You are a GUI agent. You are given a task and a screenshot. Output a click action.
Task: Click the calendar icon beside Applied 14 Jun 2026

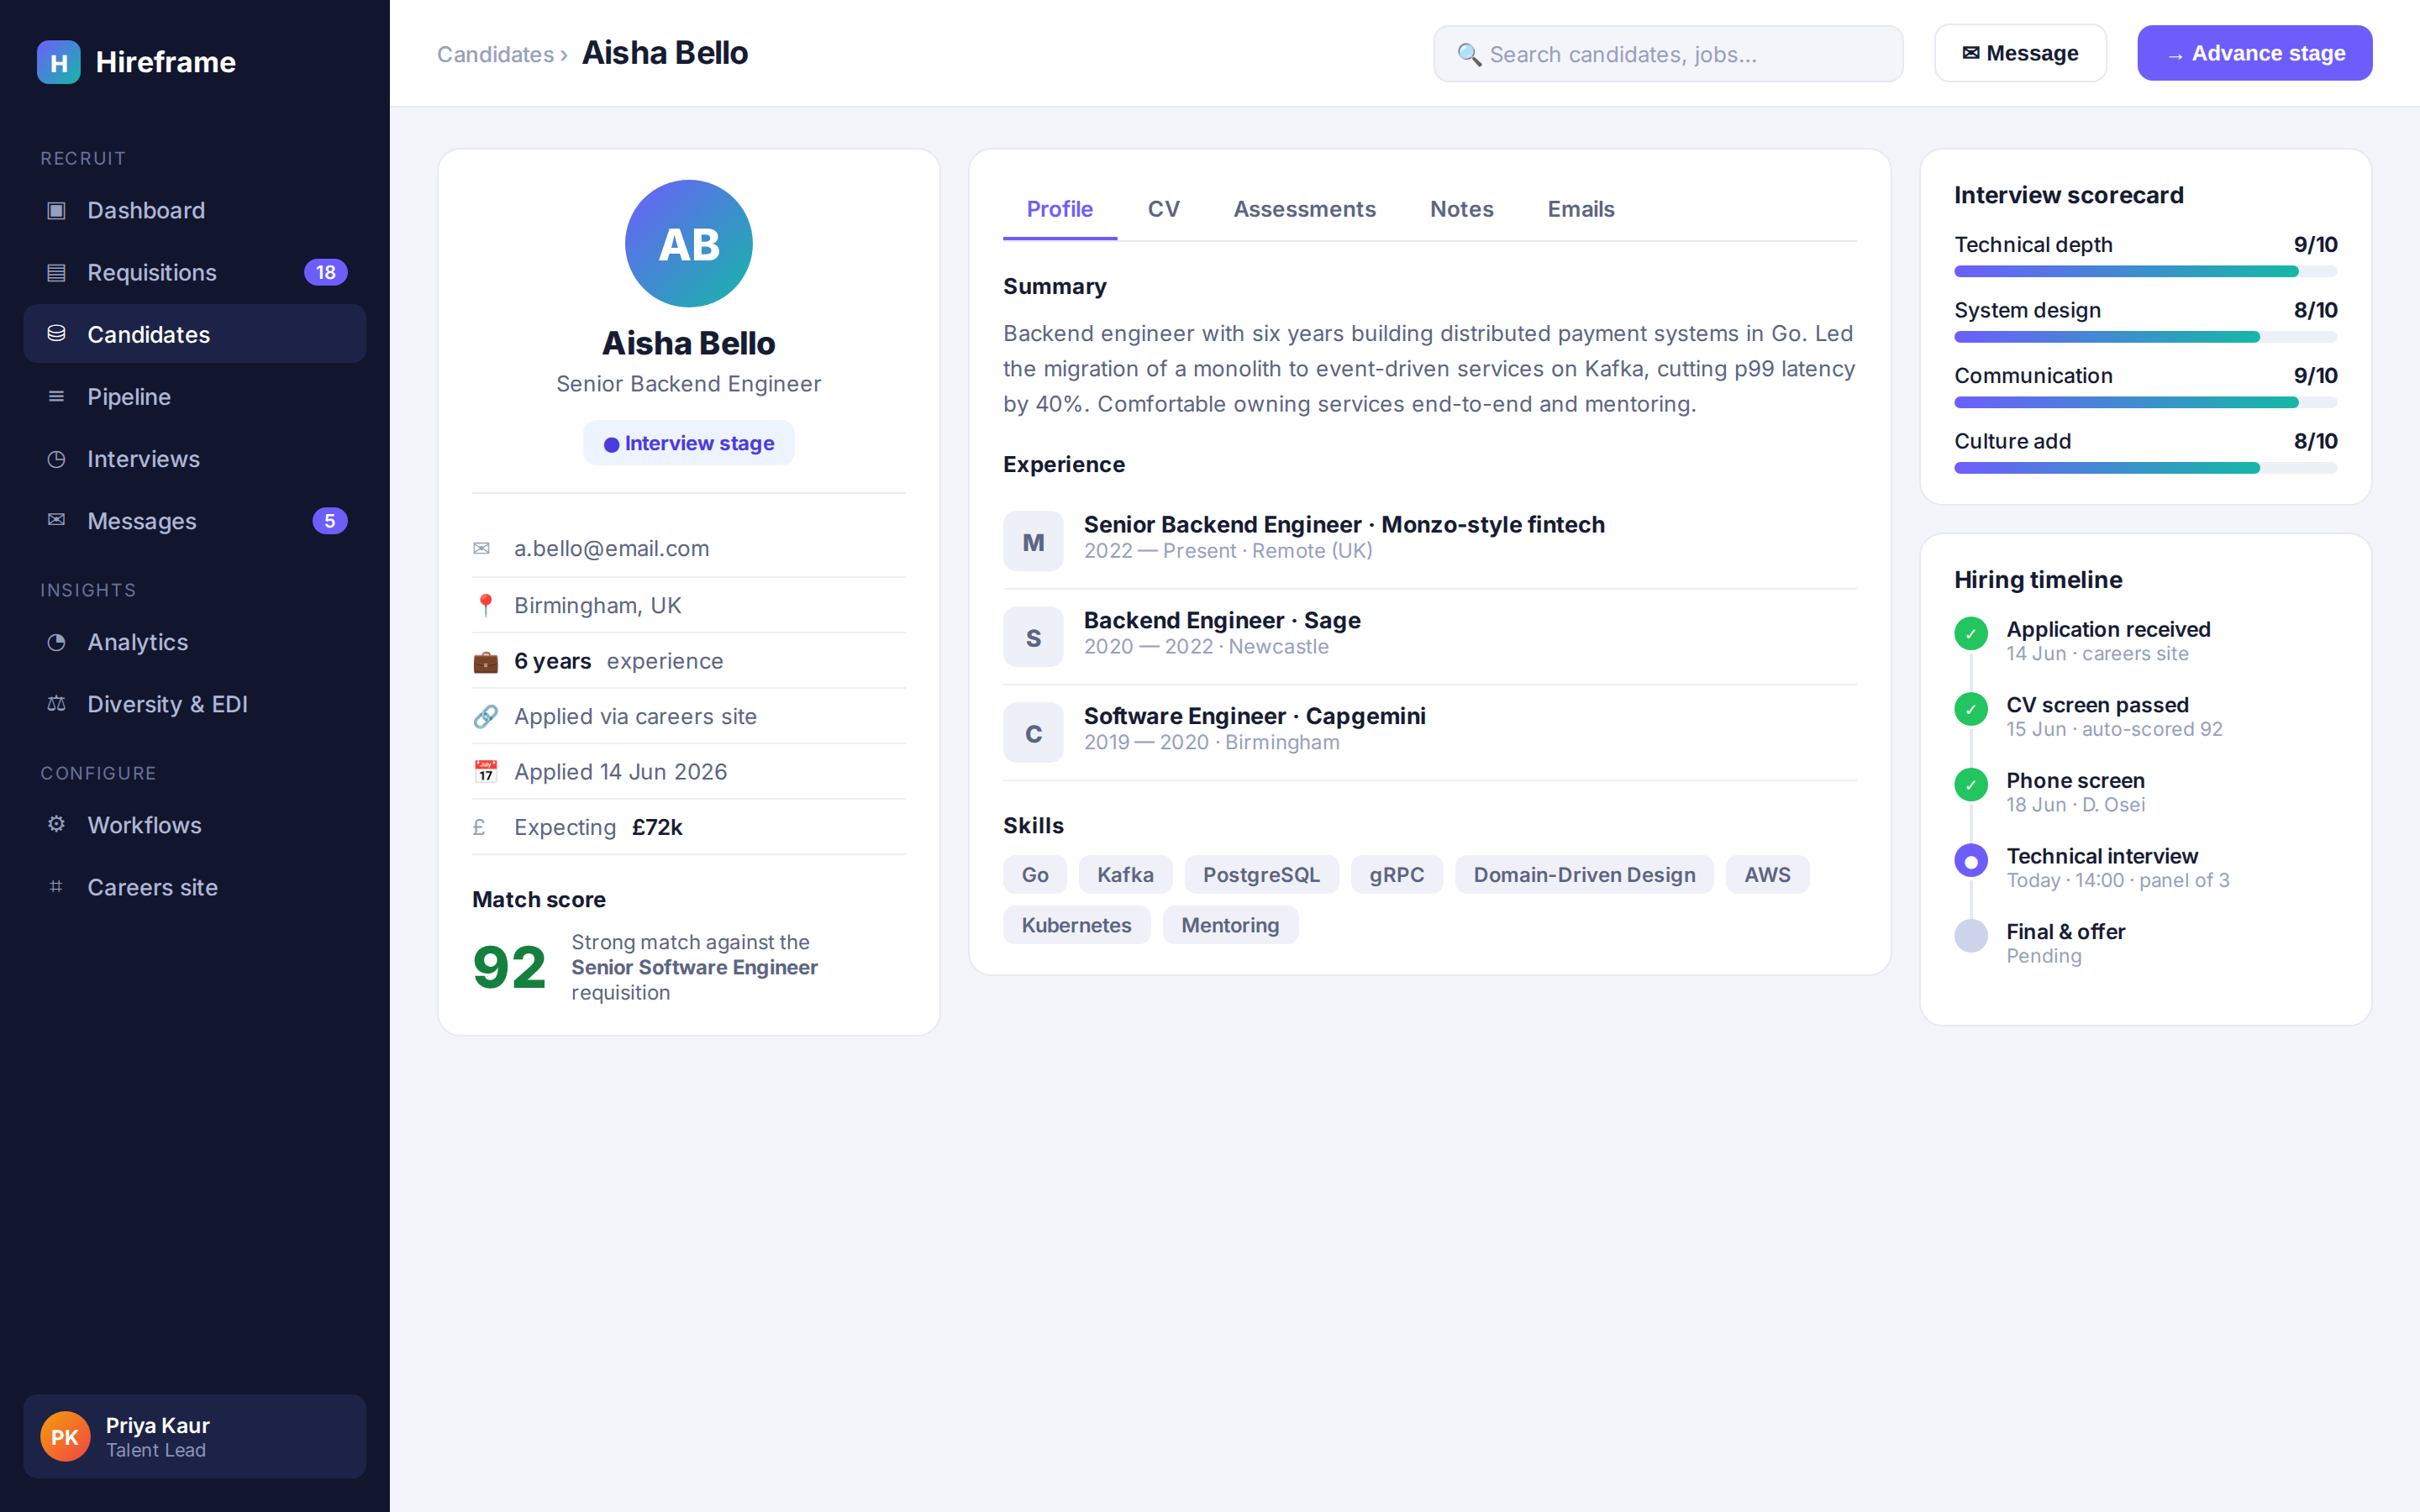click(485, 772)
